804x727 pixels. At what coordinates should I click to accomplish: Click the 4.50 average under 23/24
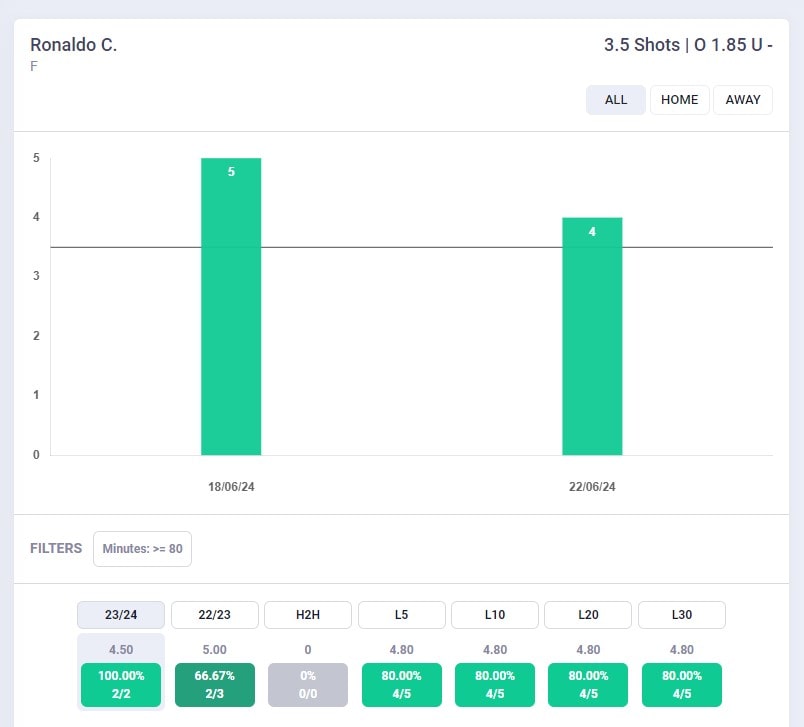coord(121,650)
